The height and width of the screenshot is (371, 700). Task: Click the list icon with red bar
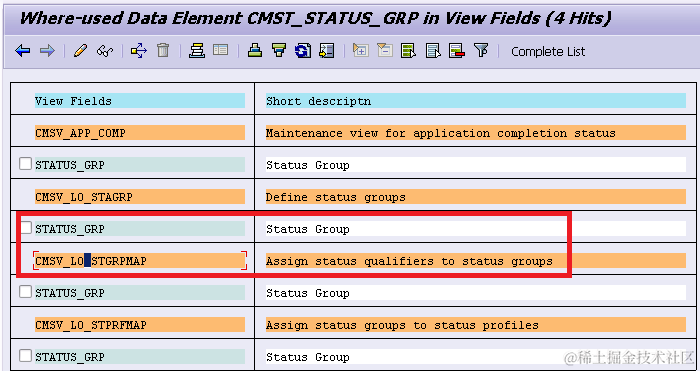click(457, 51)
